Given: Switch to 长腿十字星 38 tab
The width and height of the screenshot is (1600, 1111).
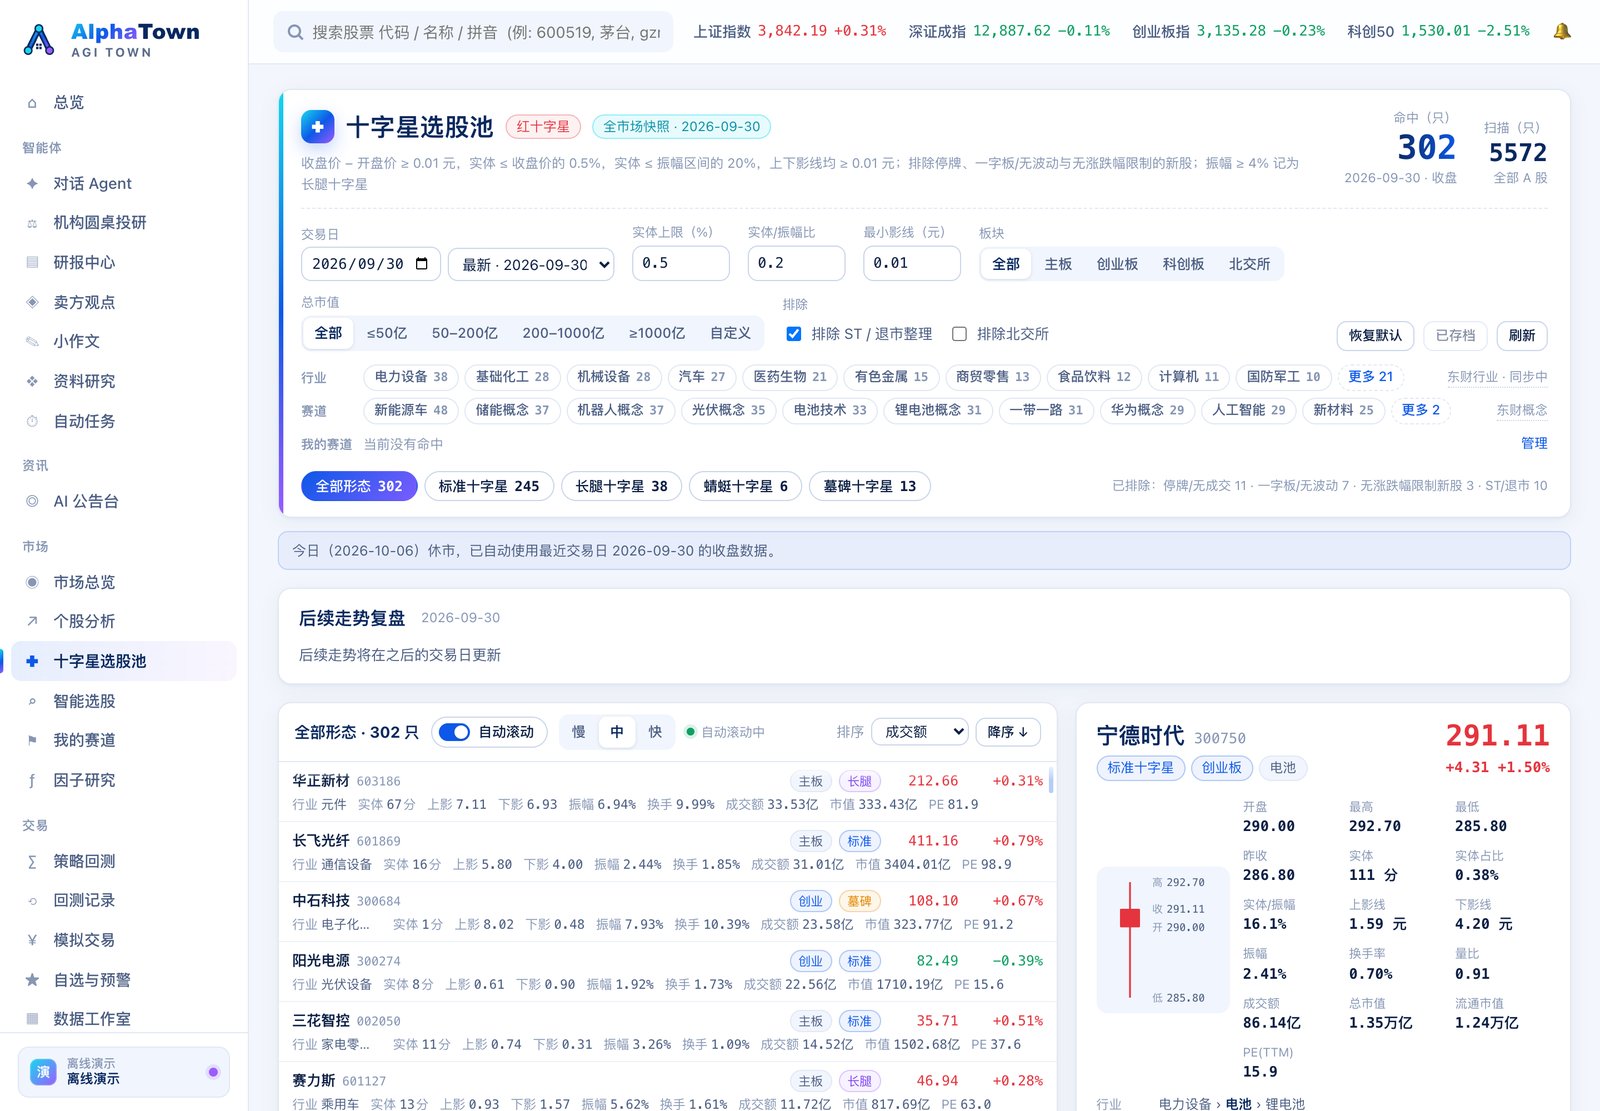Looking at the screenshot, I should click(621, 486).
